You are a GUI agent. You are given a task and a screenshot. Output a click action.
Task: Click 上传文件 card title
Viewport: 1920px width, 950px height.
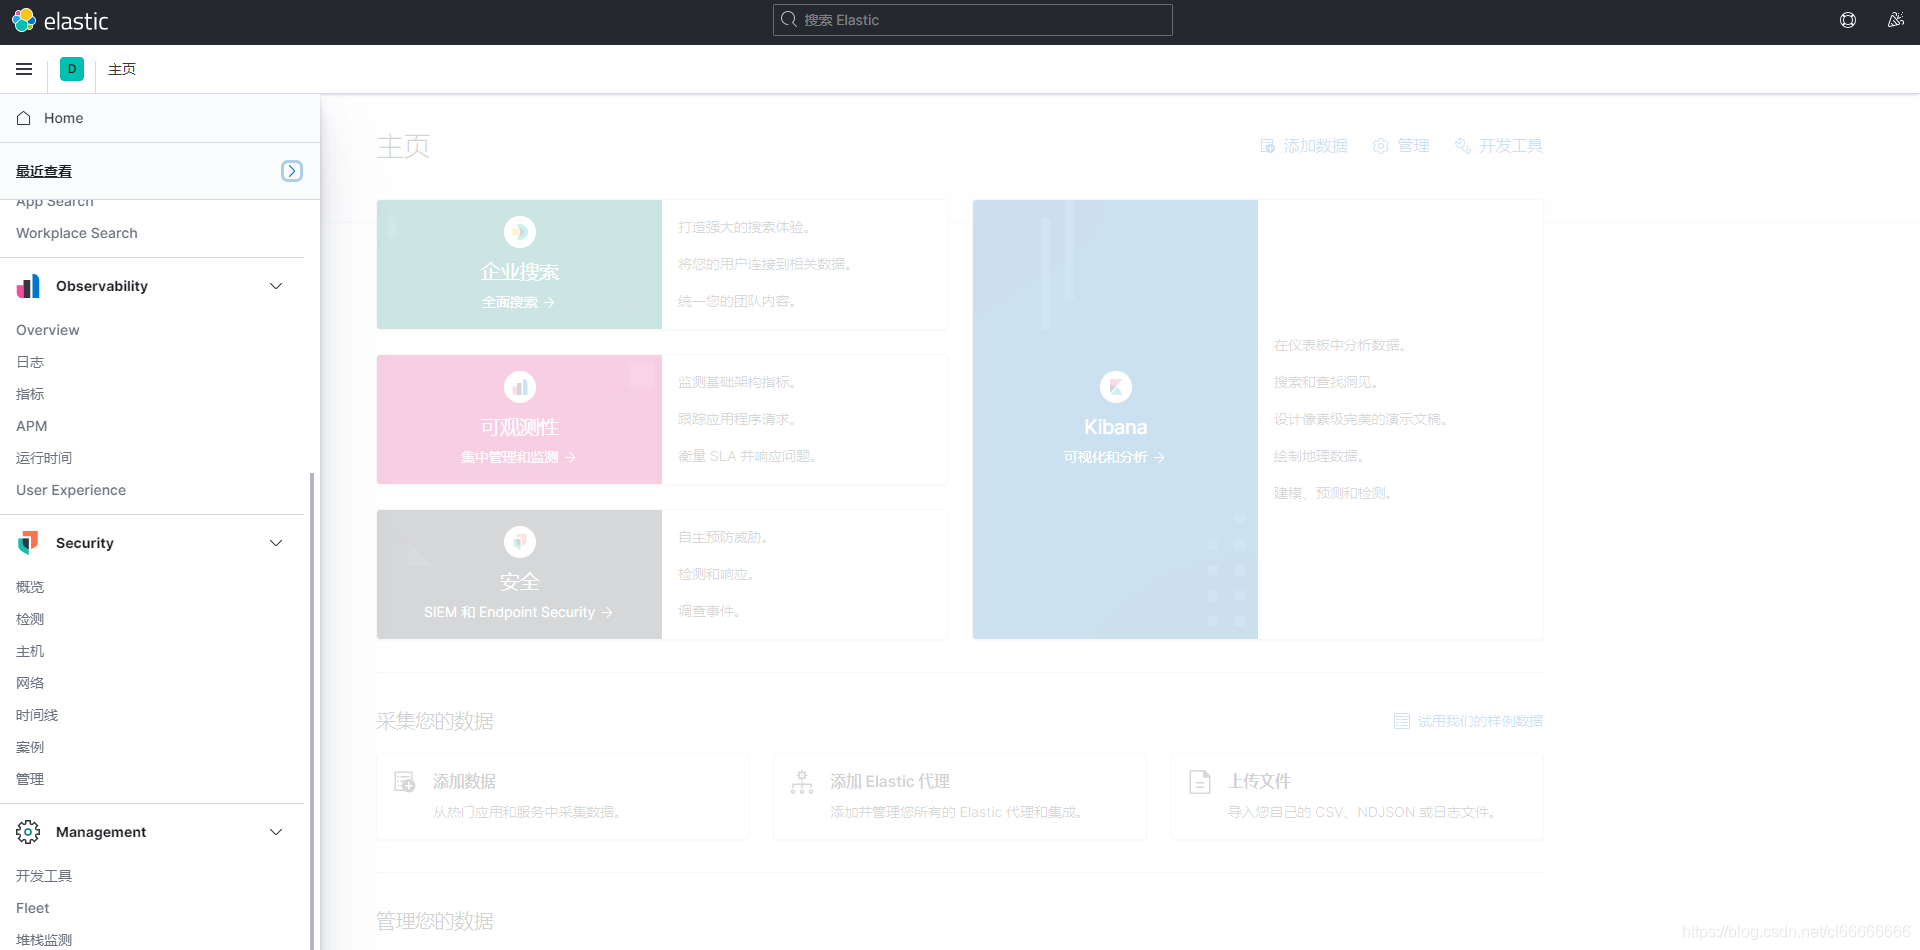point(1259,781)
